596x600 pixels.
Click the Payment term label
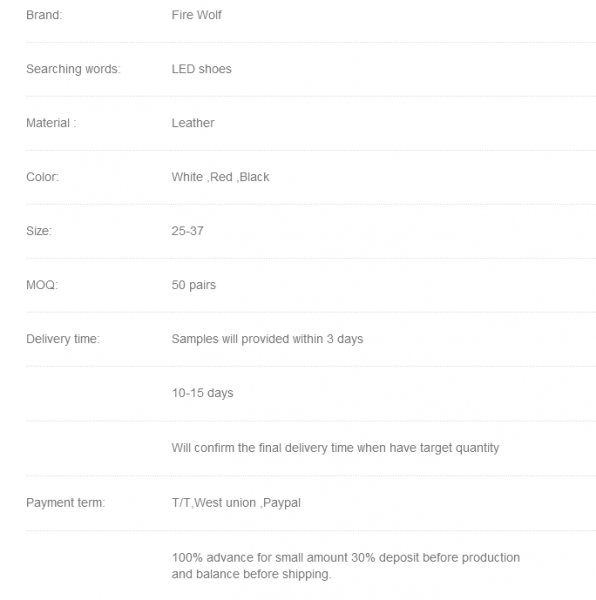coord(65,502)
